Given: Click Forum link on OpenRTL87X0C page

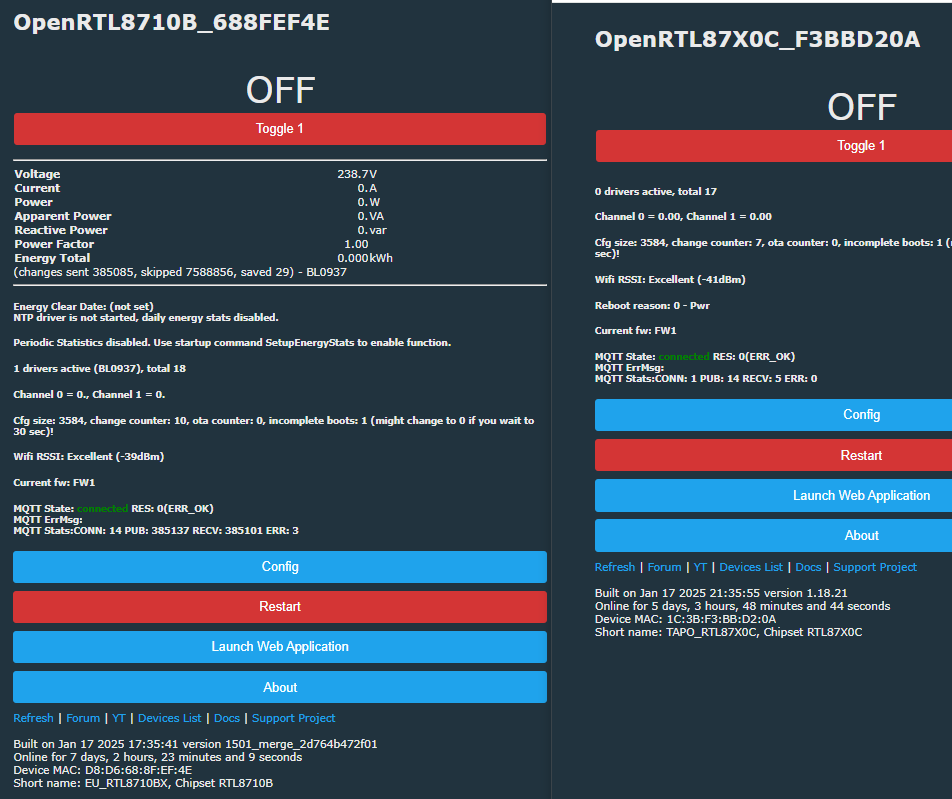Looking at the screenshot, I should tap(664, 567).
